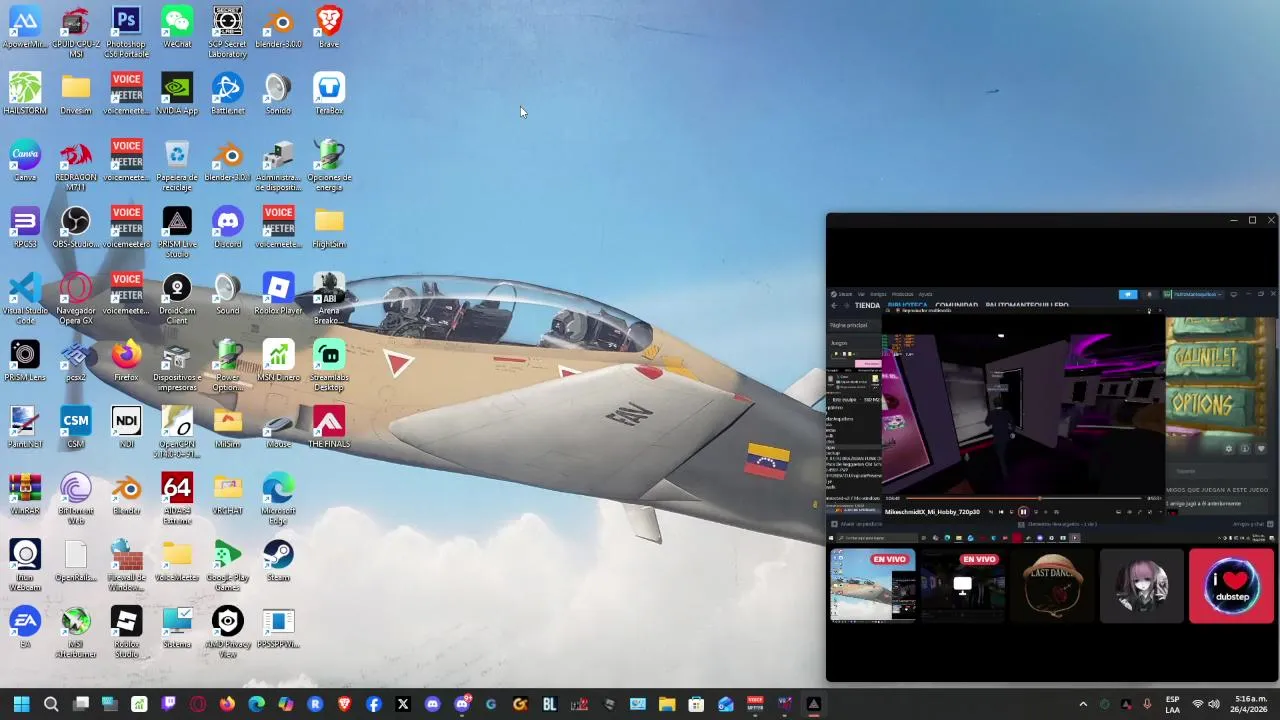Viewport: 1280px width, 720px height.
Task: Open the Discord desktop shortcut
Action: pyautogui.click(x=227, y=228)
